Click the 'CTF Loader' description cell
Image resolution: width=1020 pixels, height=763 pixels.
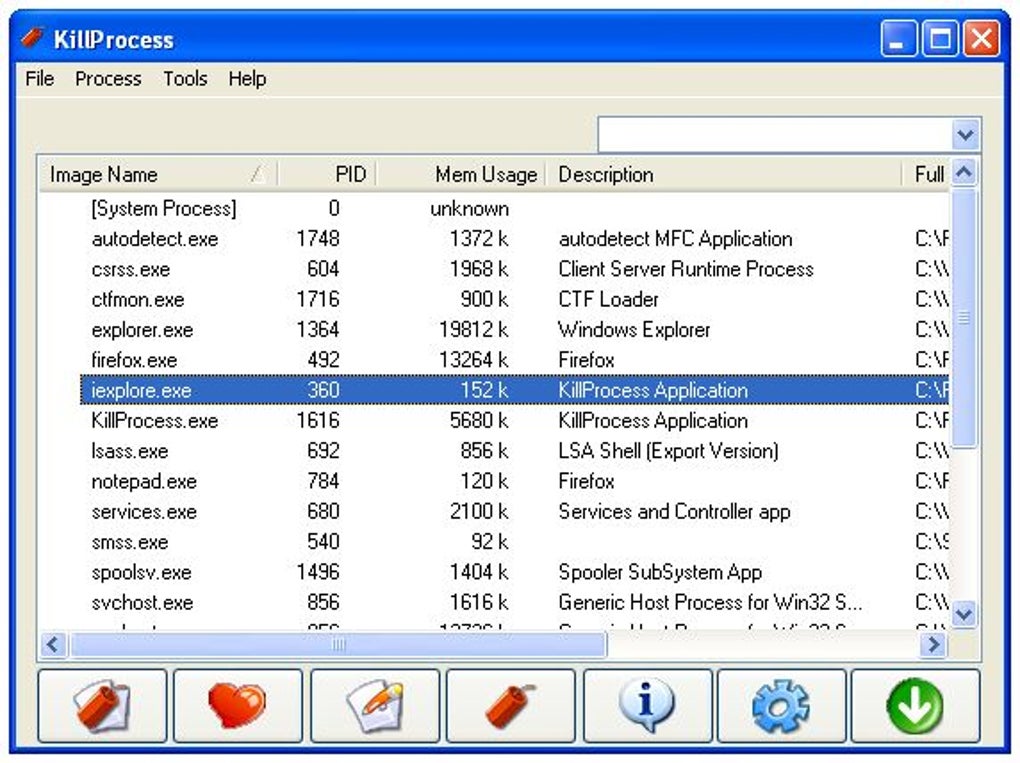[608, 299]
